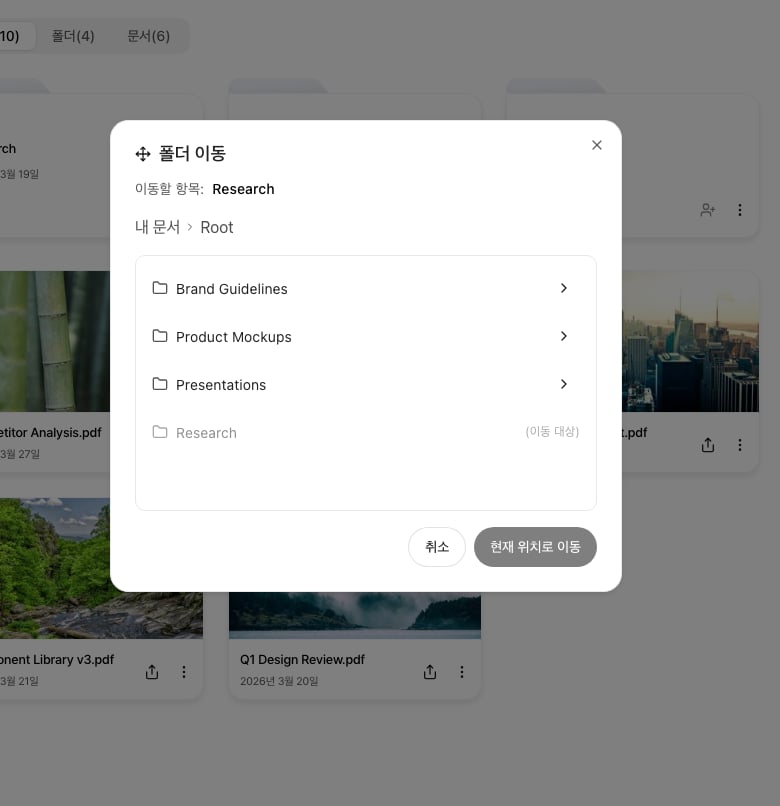Open more options for Q1 Design Review.pdf
Image resolution: width=780 pixels, height=806 pixels.
click(462, 672)
